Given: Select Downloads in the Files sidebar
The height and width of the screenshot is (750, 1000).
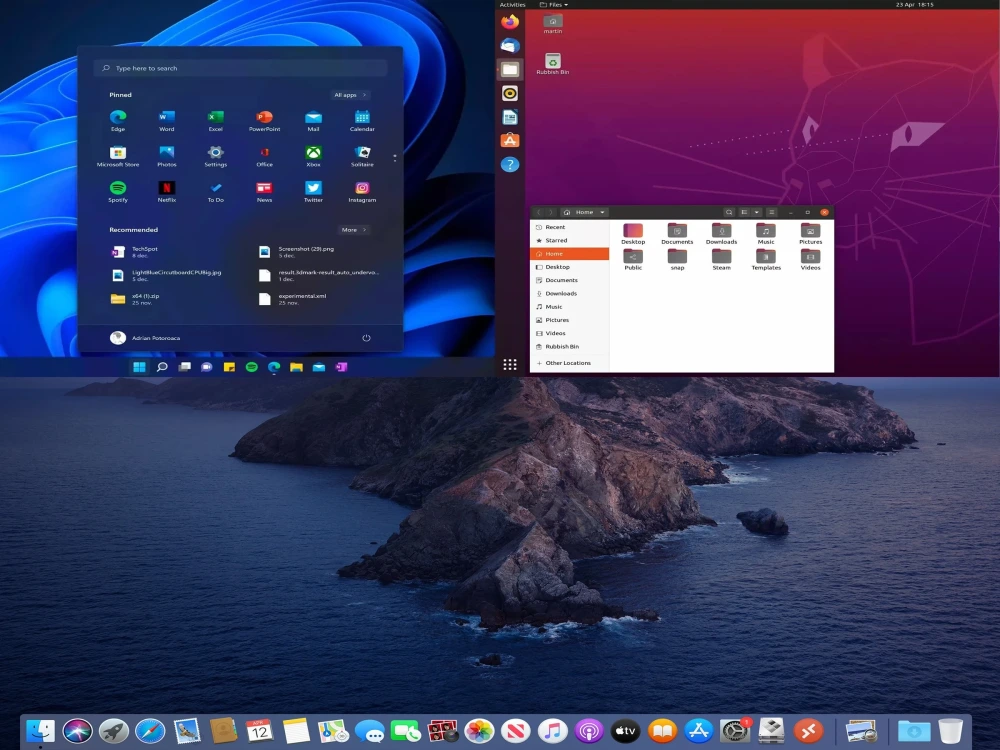Looking at the screenshot, I should pyautogui.click(x=570, y=293).
